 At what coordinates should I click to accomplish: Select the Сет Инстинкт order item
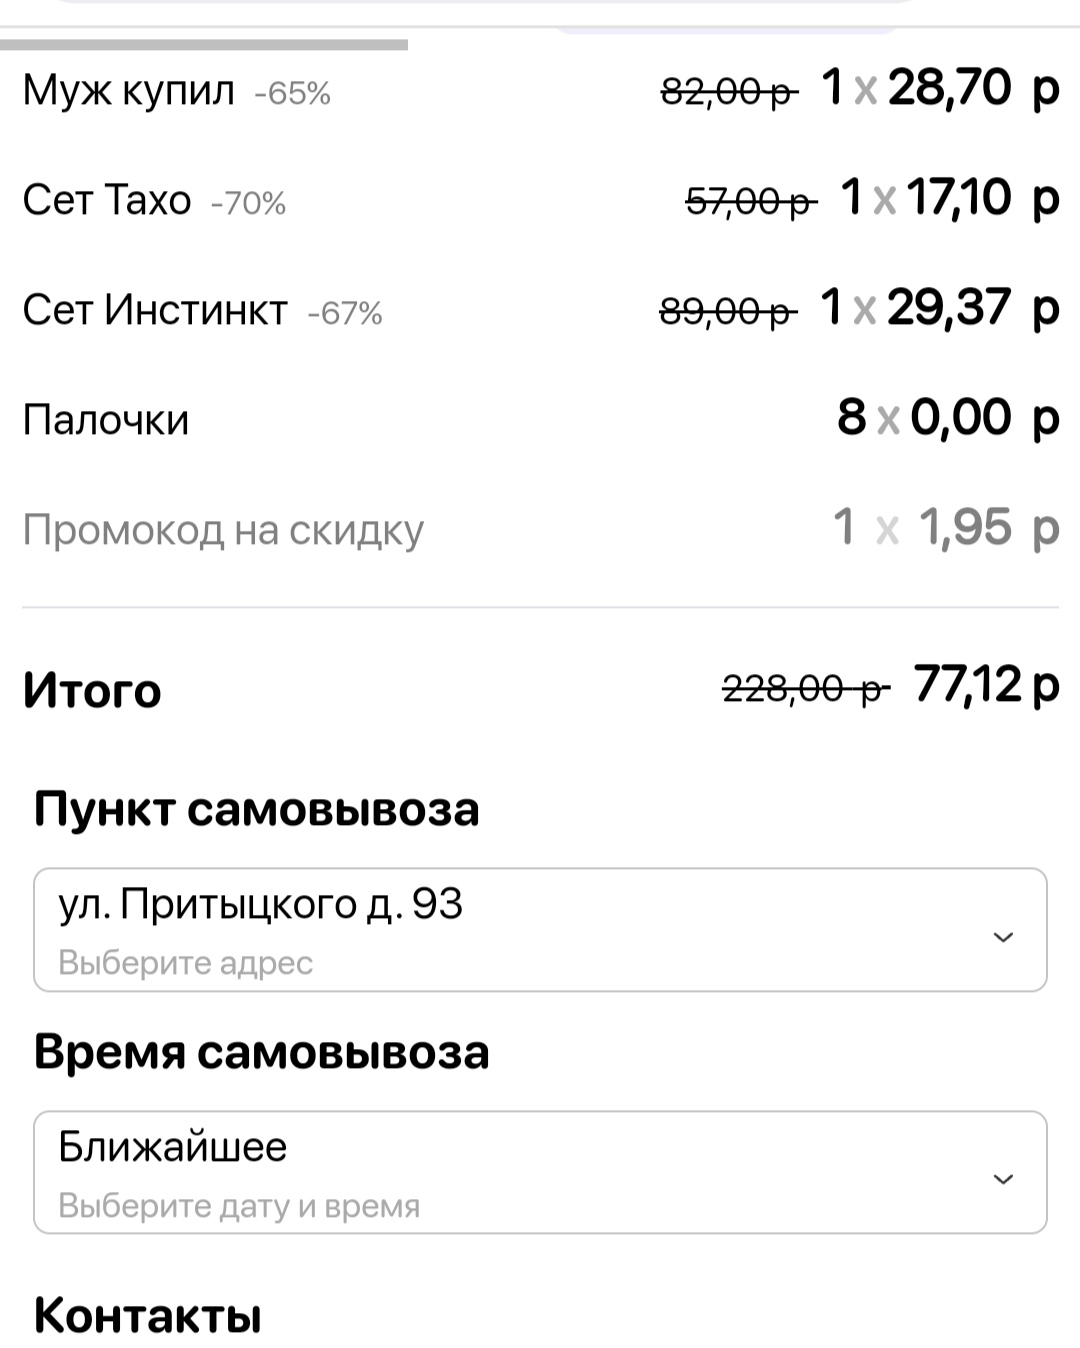(x=155, y=310)
